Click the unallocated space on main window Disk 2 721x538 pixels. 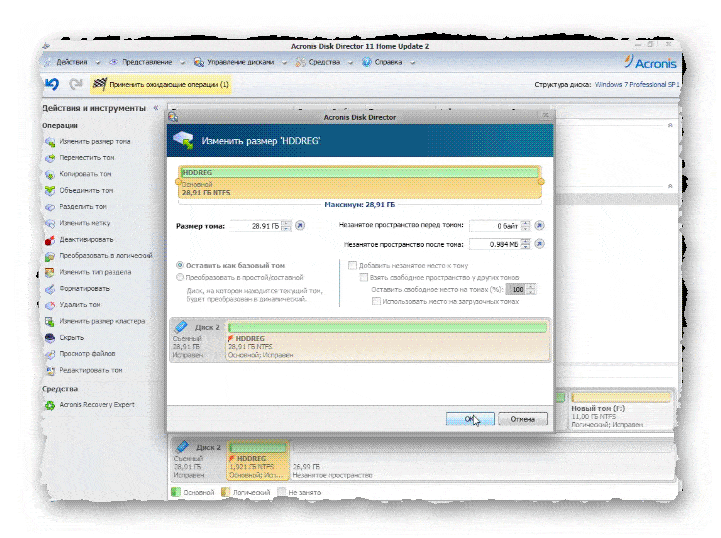point(483,460)
